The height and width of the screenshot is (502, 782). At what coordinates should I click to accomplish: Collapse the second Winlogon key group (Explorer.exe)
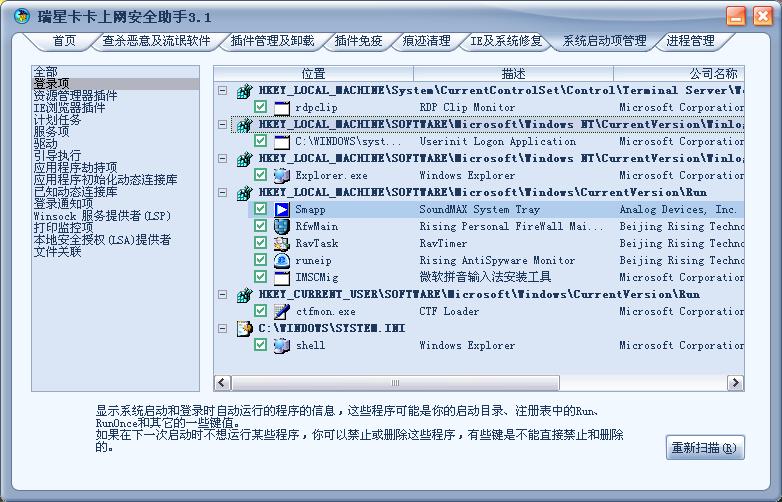click(x=222, y=158)
